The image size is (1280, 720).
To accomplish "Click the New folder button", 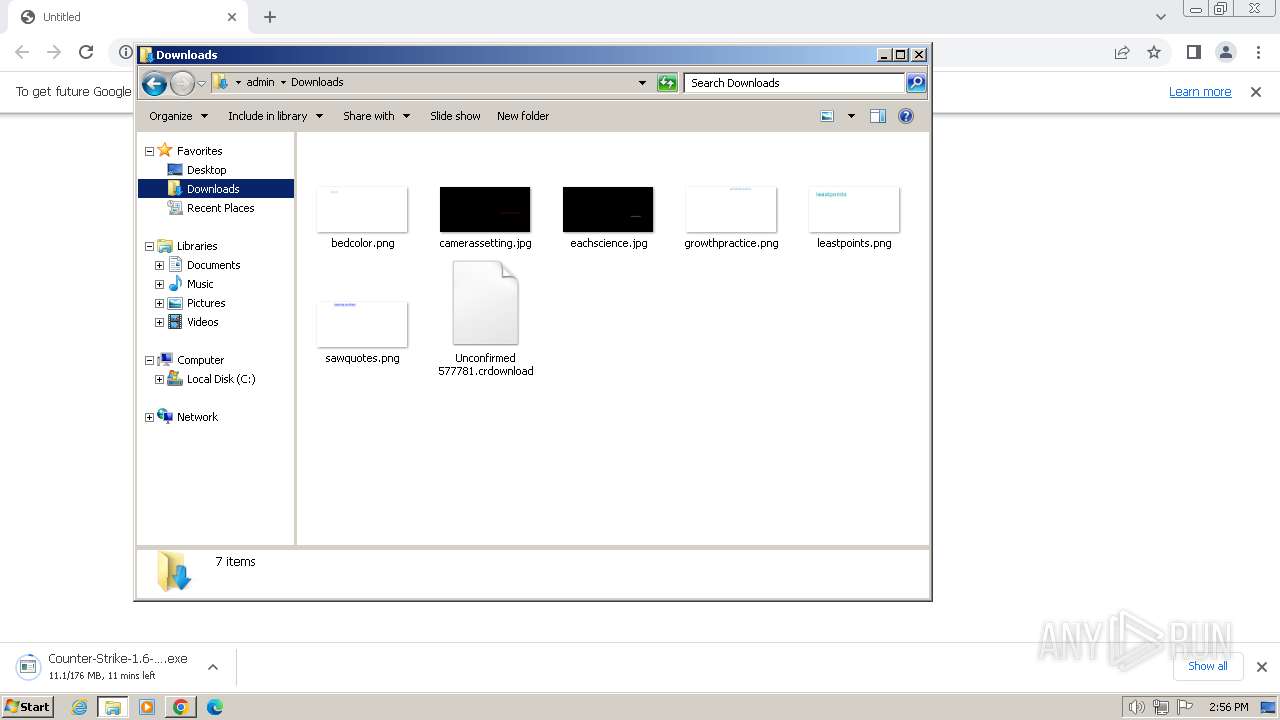I will pyautogui.click(x=523, y=116).
